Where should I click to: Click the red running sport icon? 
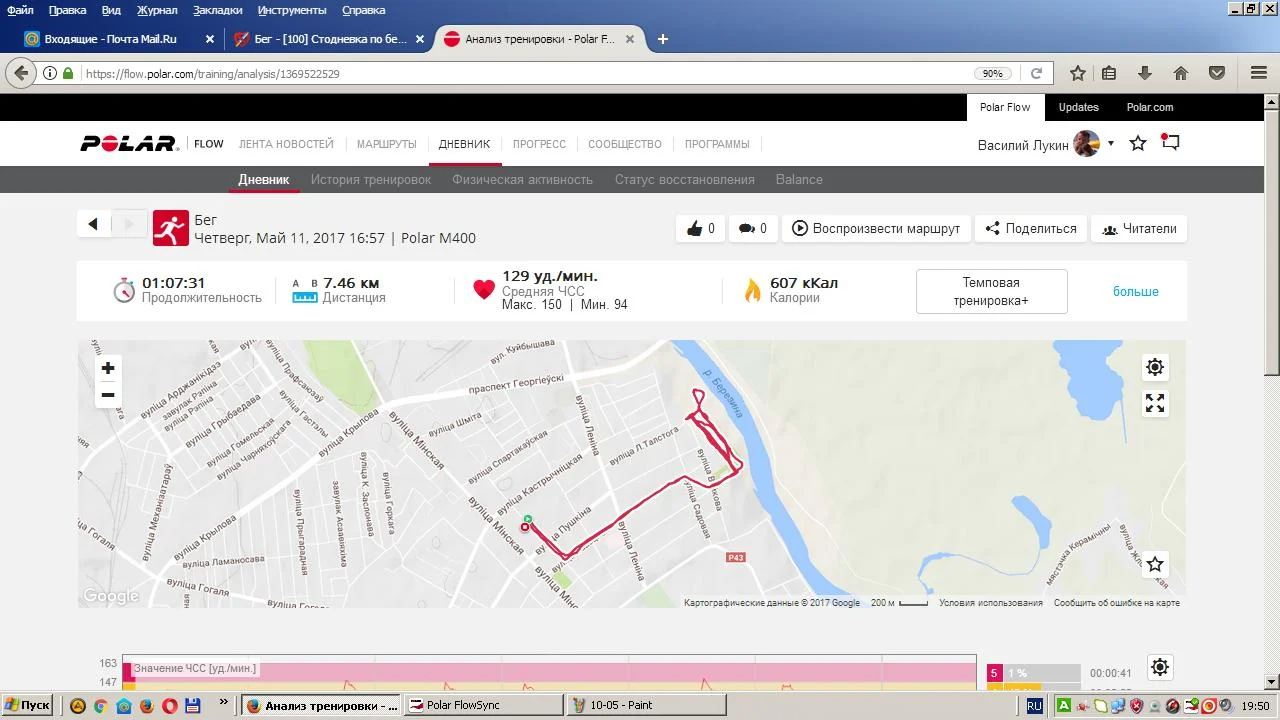(170, 228)
